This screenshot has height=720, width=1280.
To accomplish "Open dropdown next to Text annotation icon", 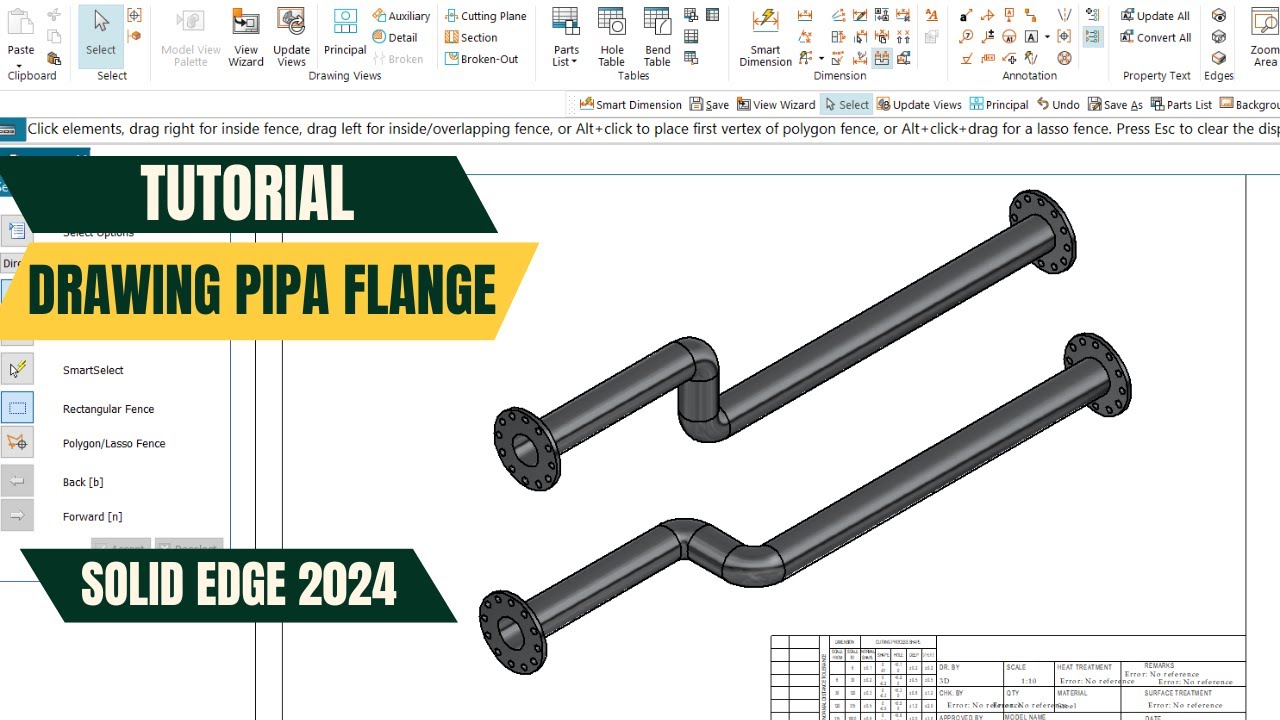I will (x=1047, y=37).
